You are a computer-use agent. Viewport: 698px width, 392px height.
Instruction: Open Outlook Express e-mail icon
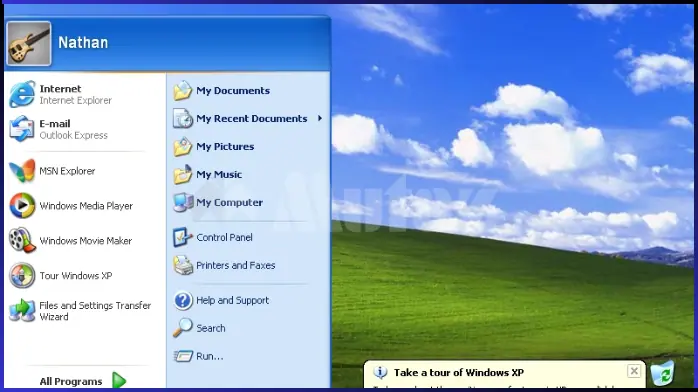[x=22, y=129]
